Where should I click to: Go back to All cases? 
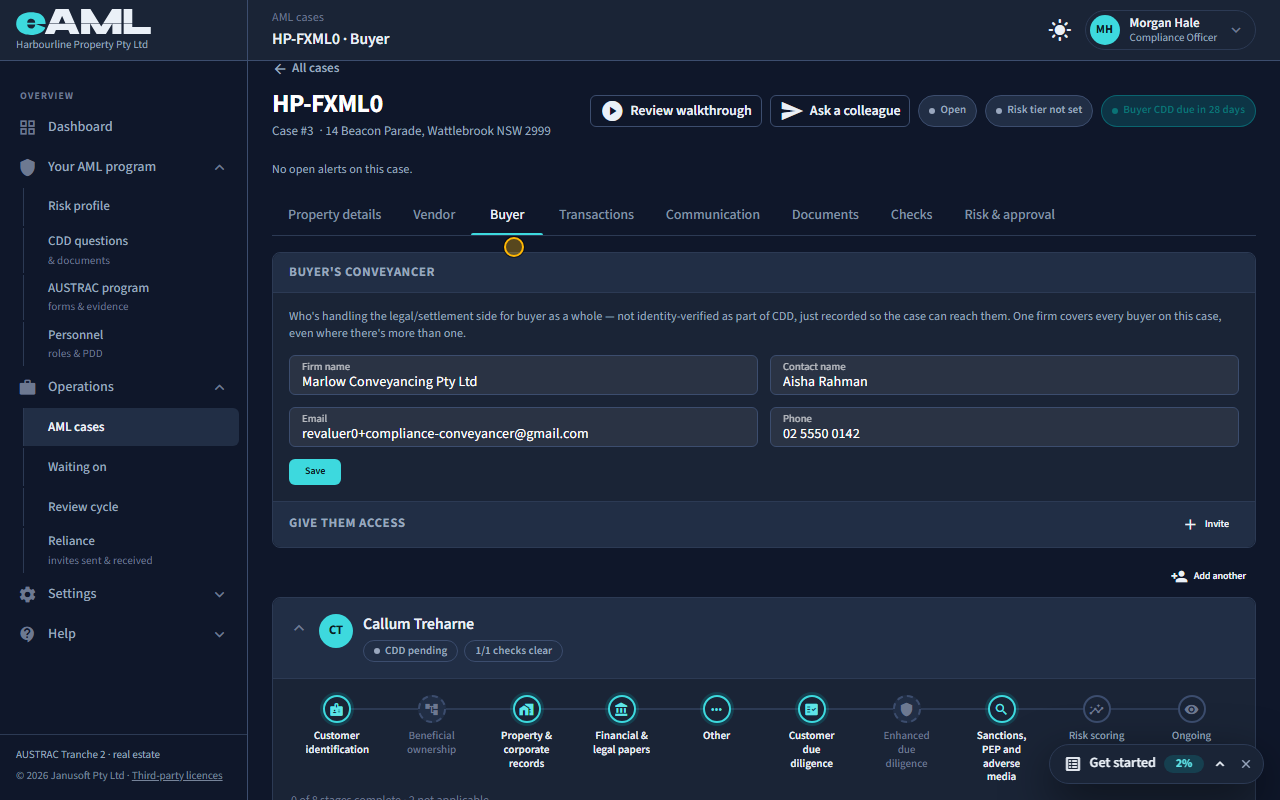306,68
